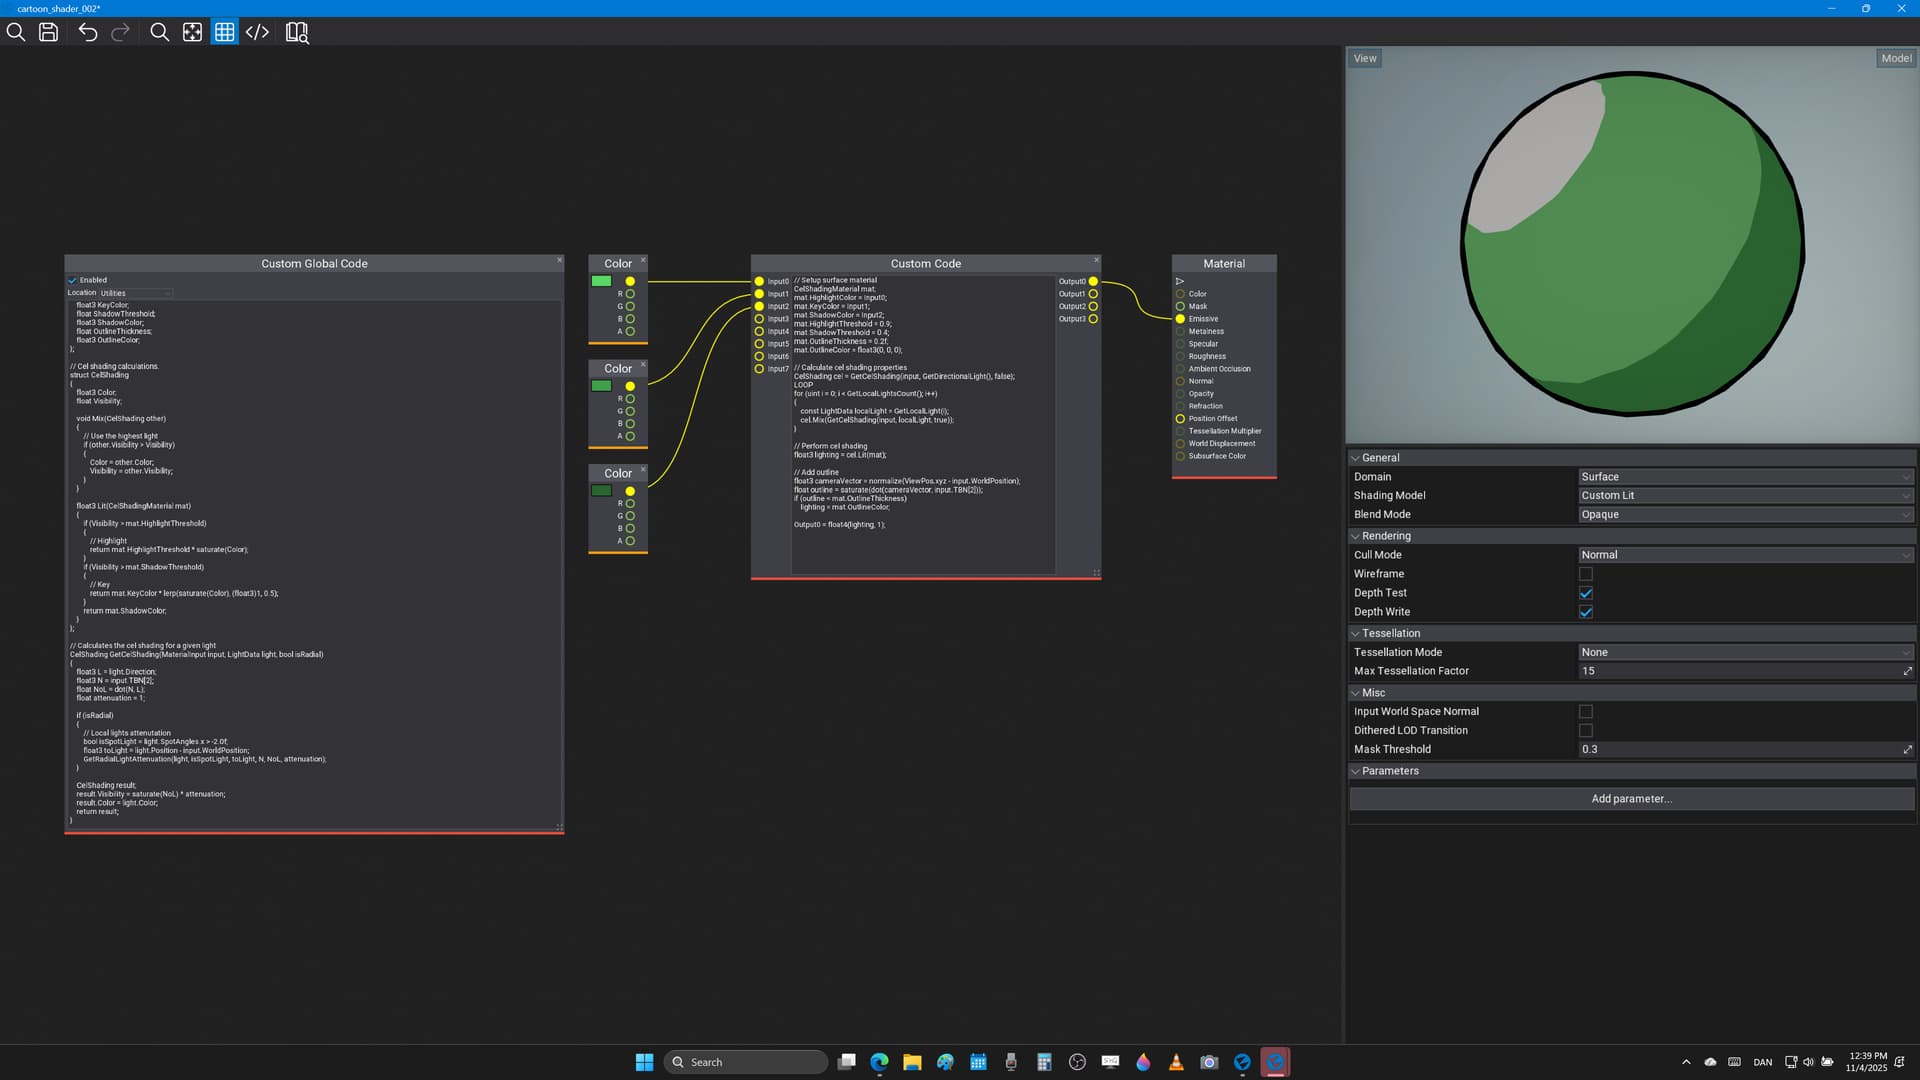The width and height of the screenshot is (1920, 1080).
Task: Click the Add parameter... button
Action: [1631, 799]
